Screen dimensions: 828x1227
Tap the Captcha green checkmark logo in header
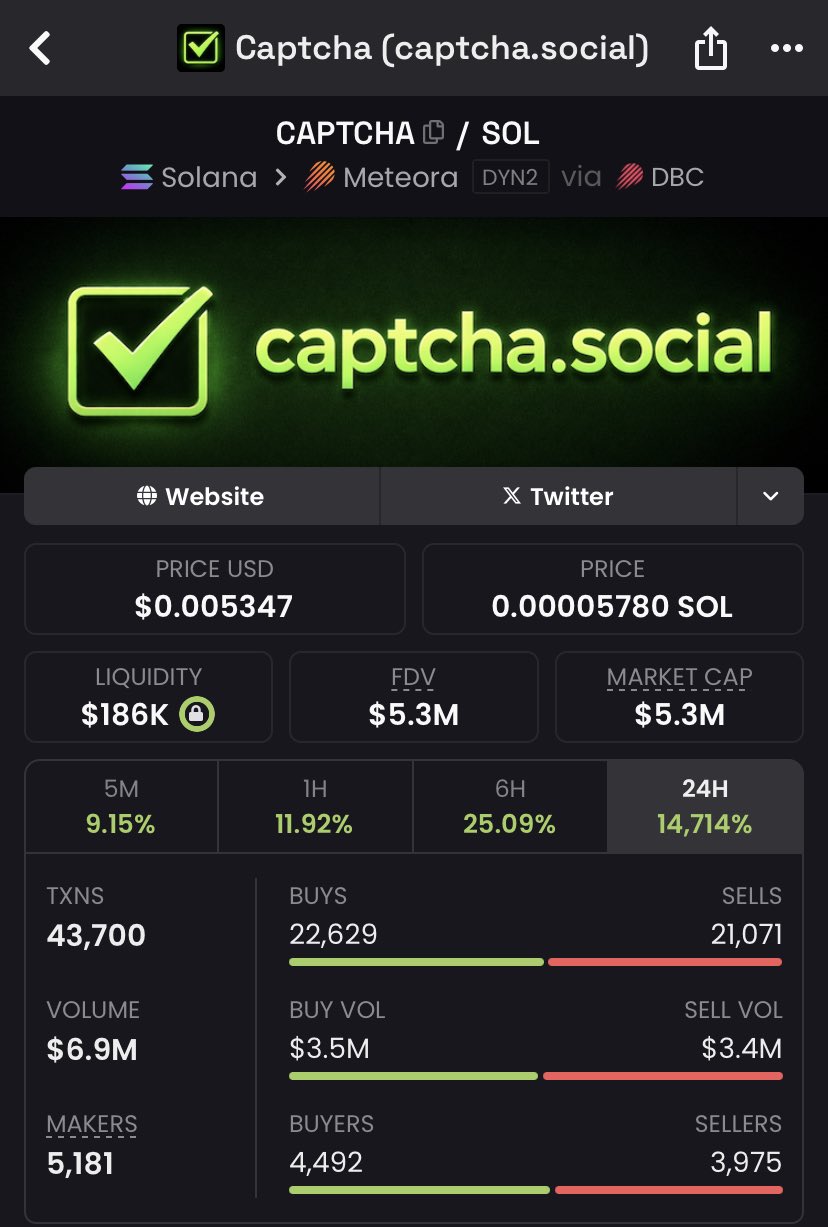pyautogui.click(x=200, y=48)
